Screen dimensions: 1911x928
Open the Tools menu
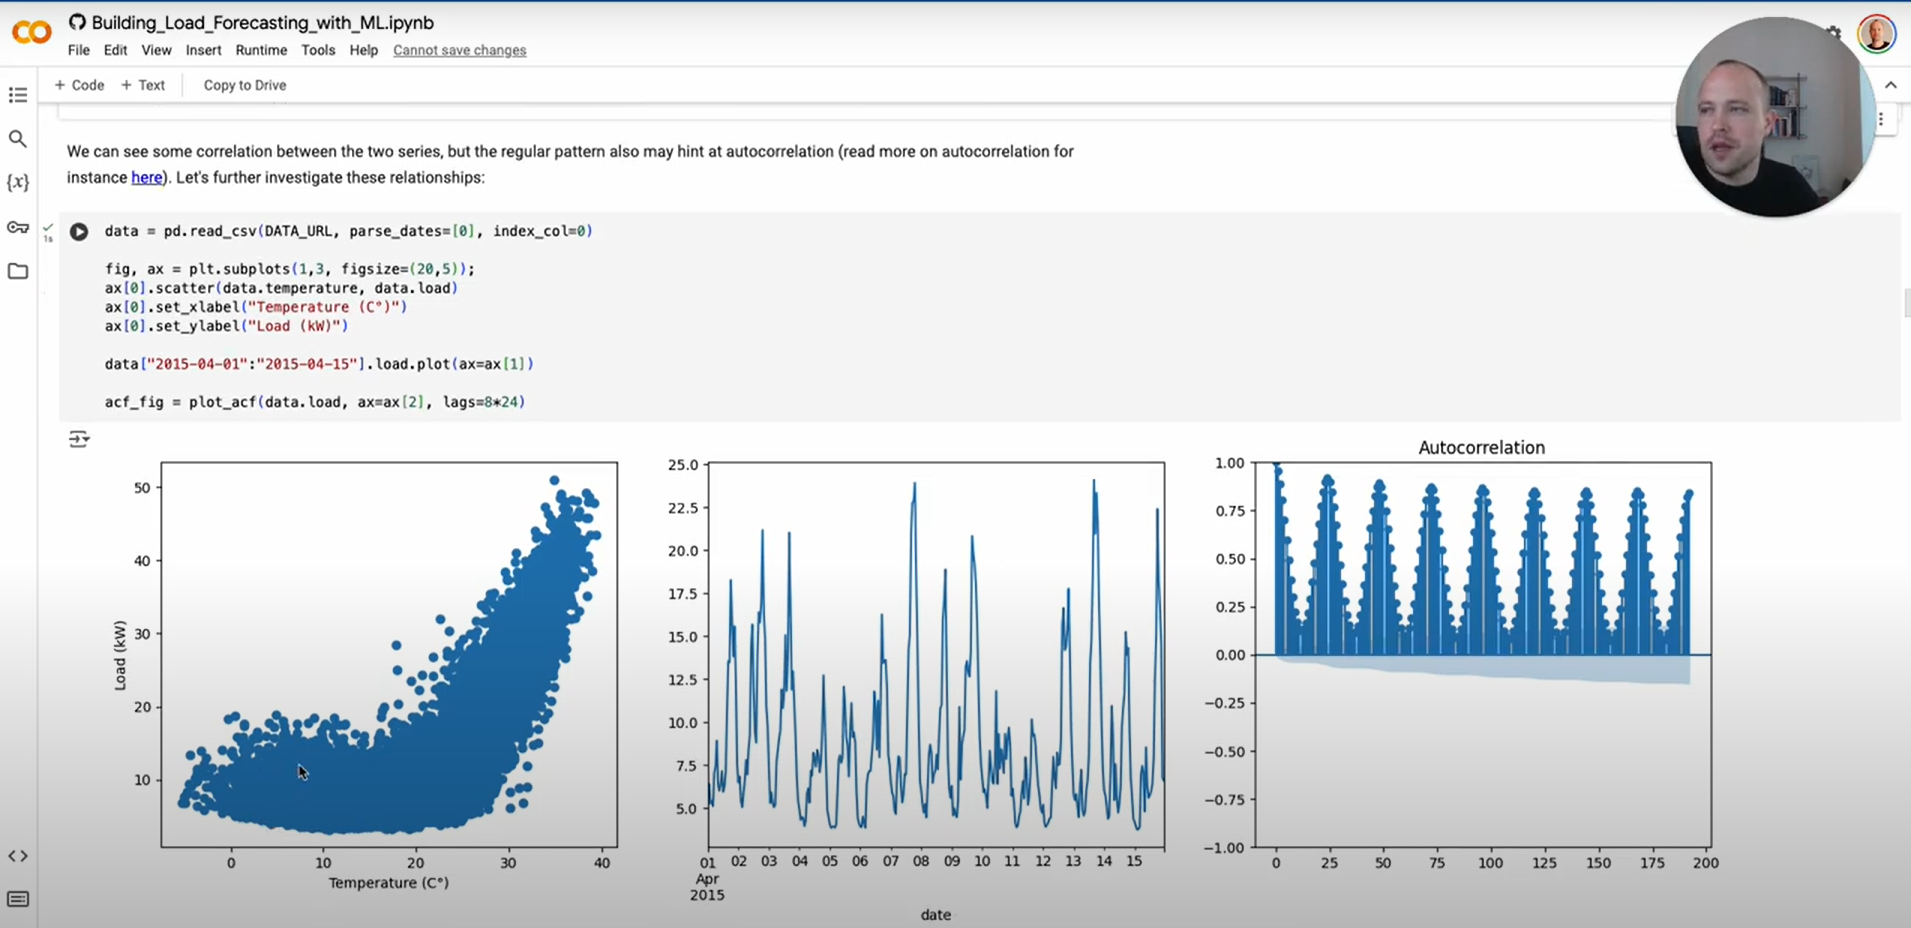pyautogui.click(x=318, y=50)
